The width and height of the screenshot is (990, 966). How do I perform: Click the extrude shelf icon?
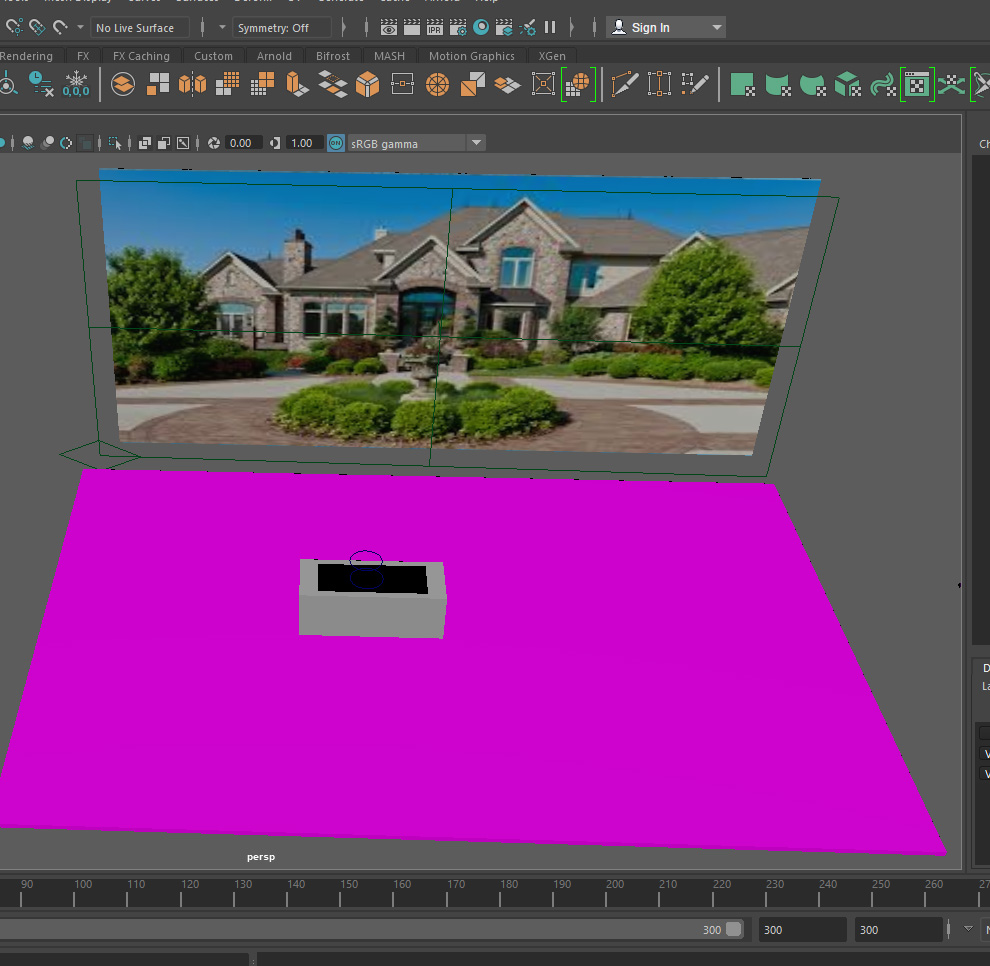click(297, 84)
